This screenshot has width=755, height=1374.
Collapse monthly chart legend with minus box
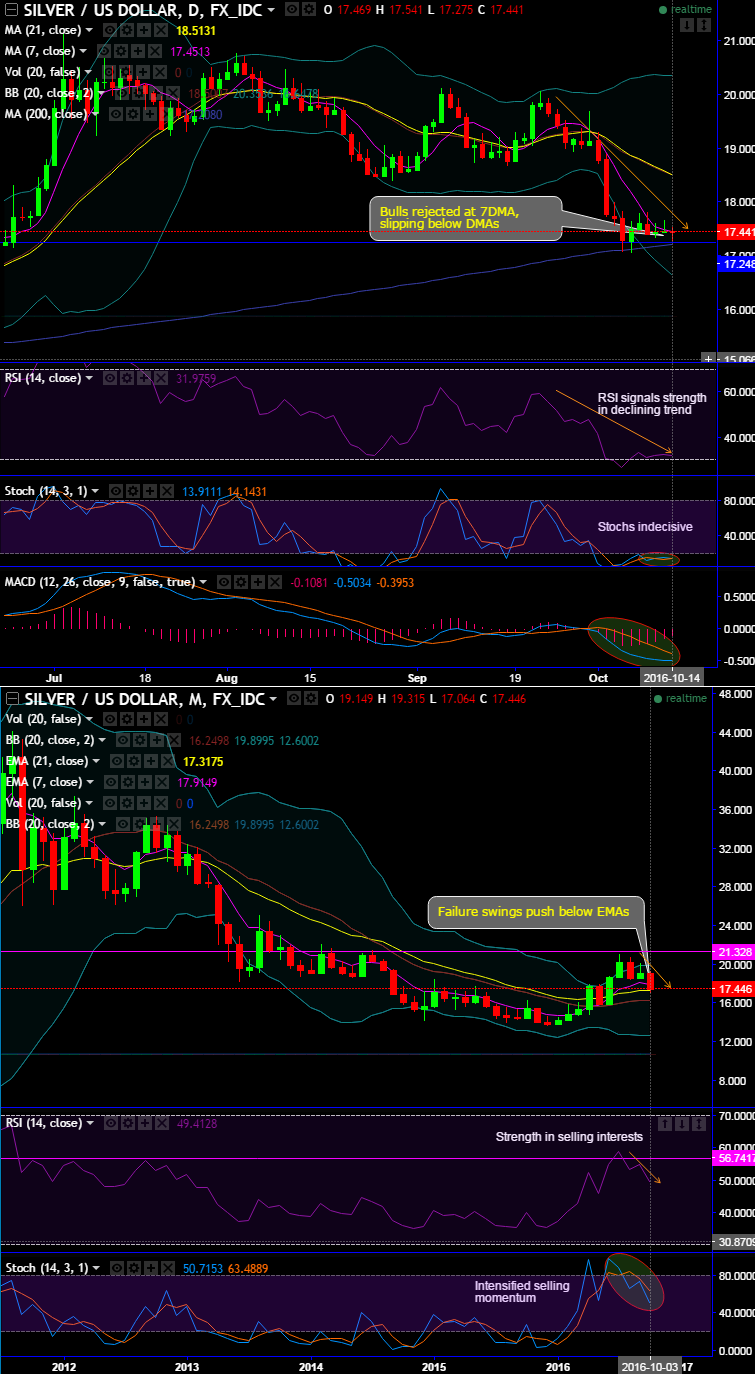click(x=11, y=698)
